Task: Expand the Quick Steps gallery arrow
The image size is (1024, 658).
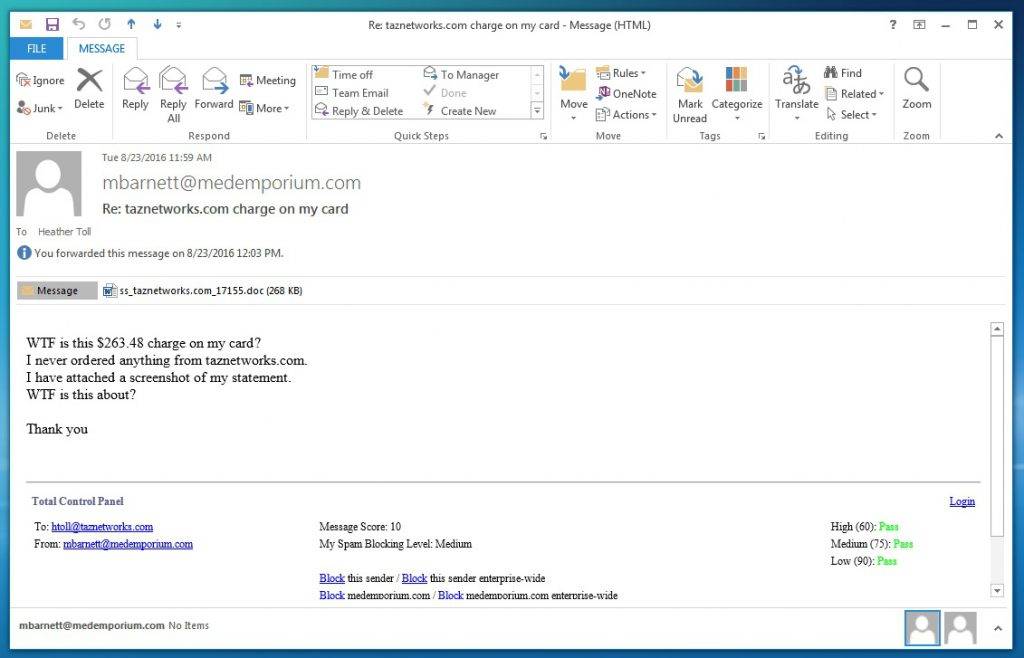Action: point(537,111)
